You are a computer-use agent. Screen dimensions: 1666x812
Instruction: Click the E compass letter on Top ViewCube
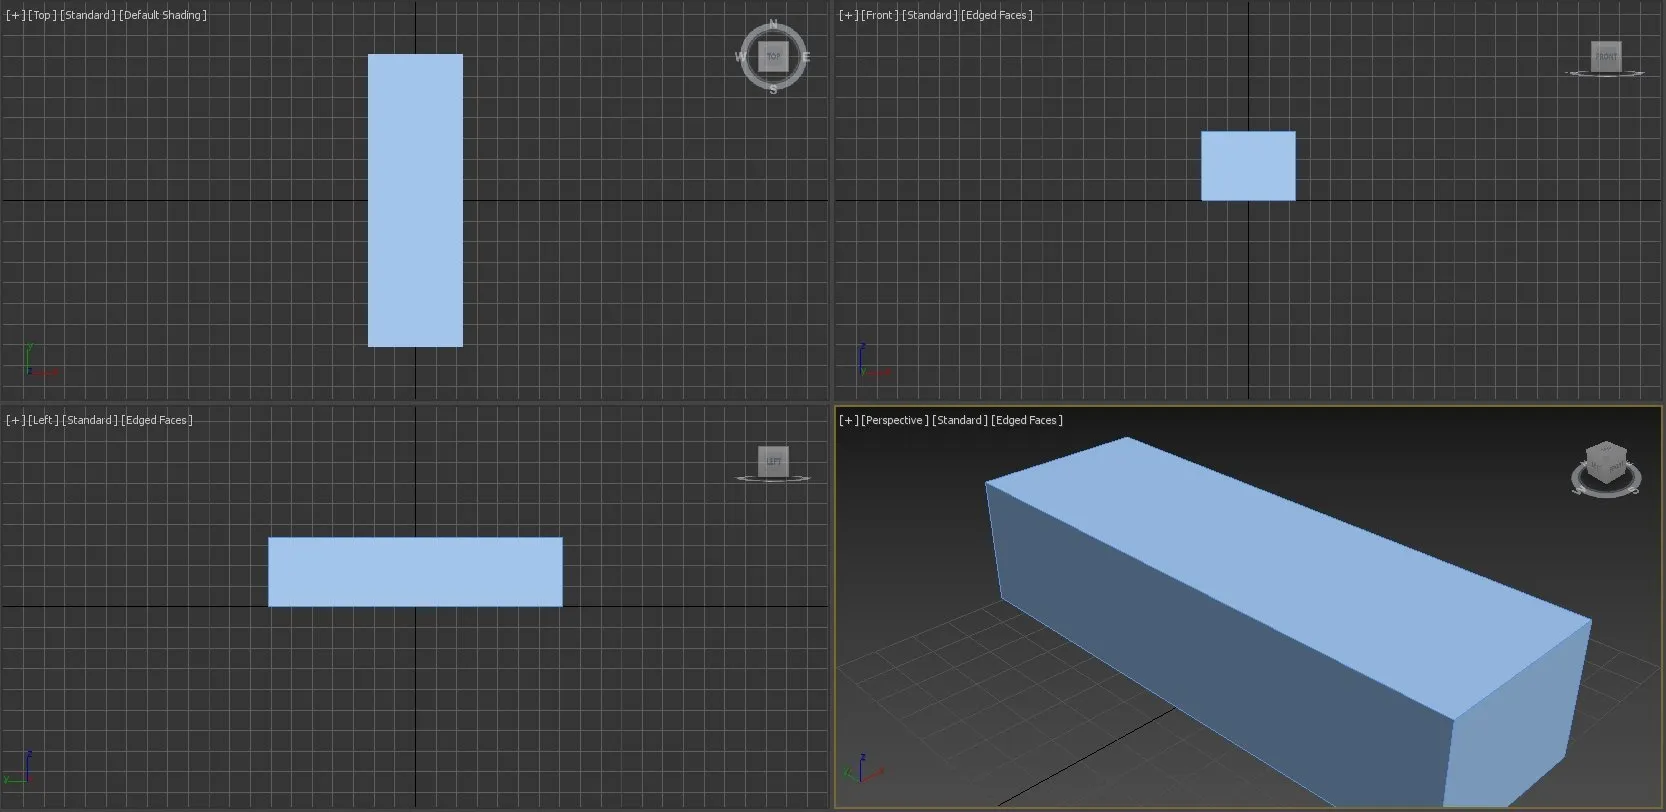pos(805,57)
